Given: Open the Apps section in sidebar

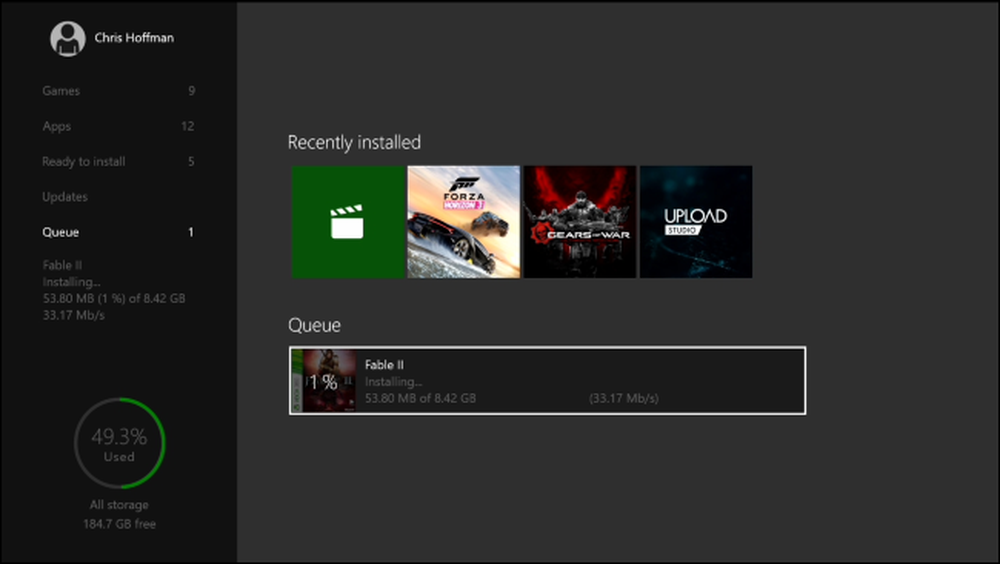Looking at the screenshot, I should coord(118,126).
